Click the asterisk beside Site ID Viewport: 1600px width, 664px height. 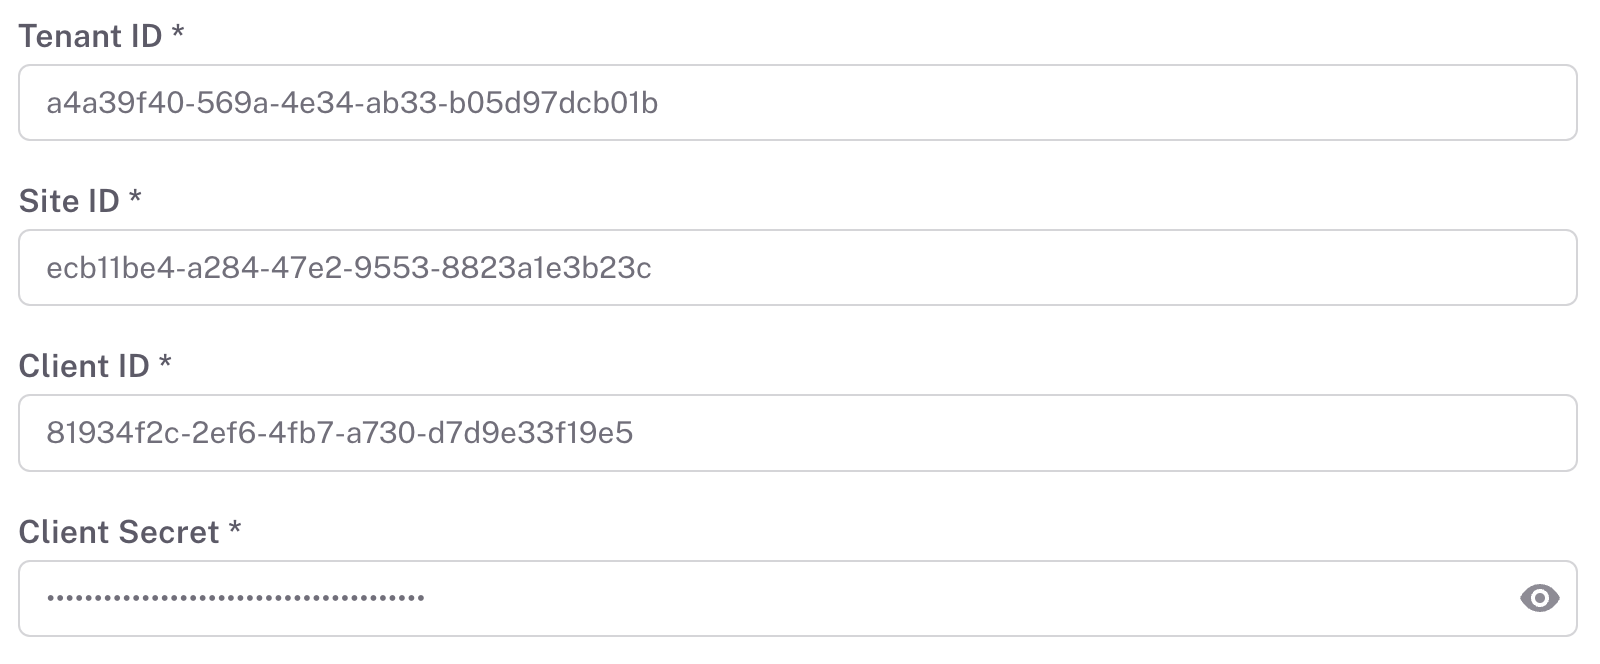pos(135,198)
